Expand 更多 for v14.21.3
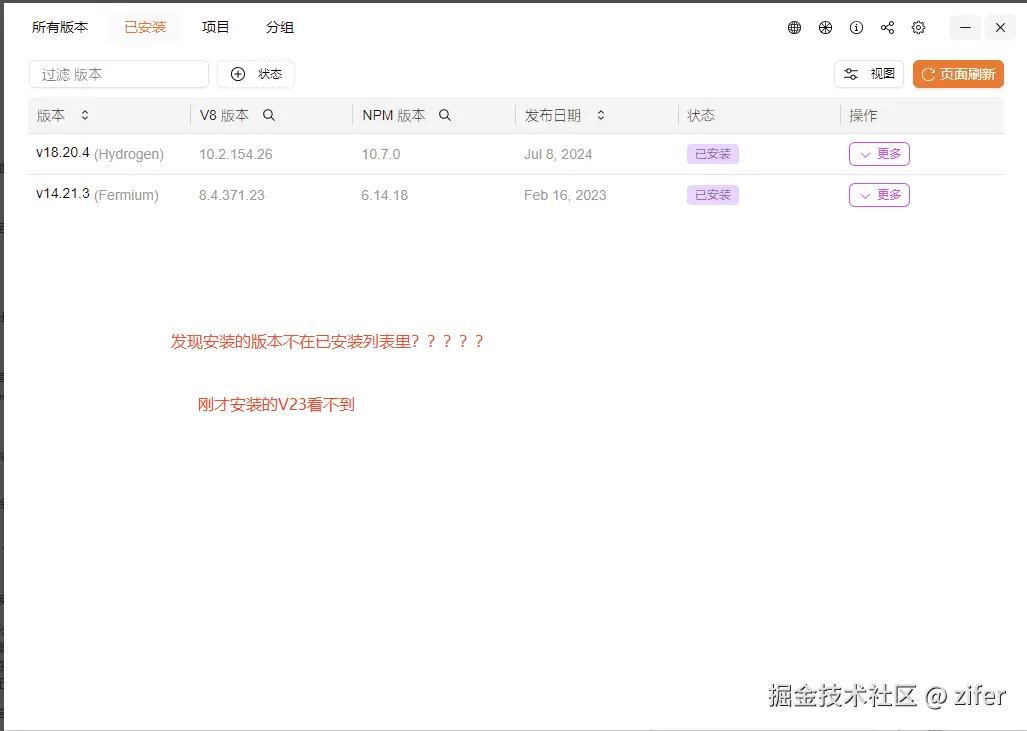Viewport: 1027px width, 731px height. click(x=879, y=195)
